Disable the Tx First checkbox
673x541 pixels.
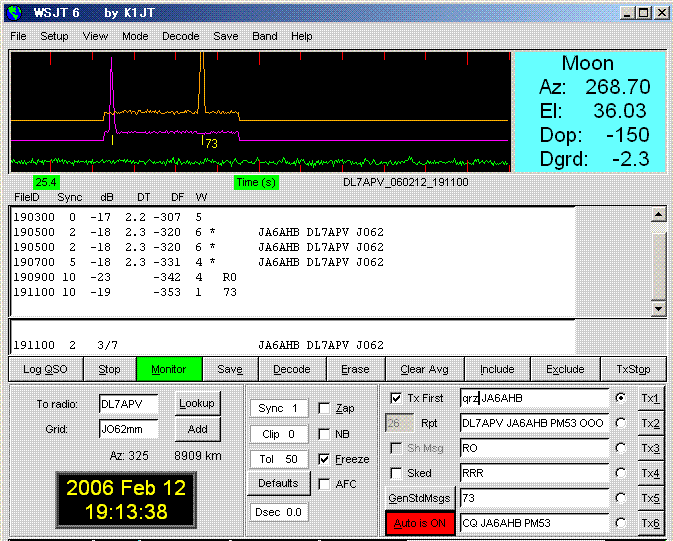point(395,398)
